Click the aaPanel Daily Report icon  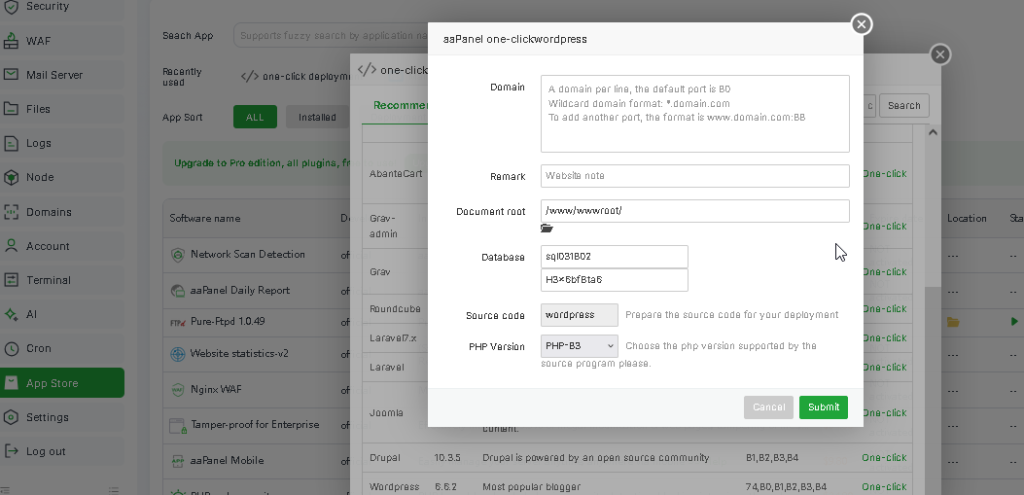(177, 291)
